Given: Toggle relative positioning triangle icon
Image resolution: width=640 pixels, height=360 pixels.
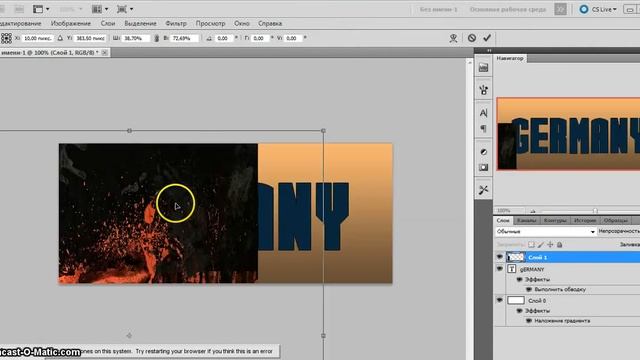Looking at the screenshot, I should pos(60,38).
